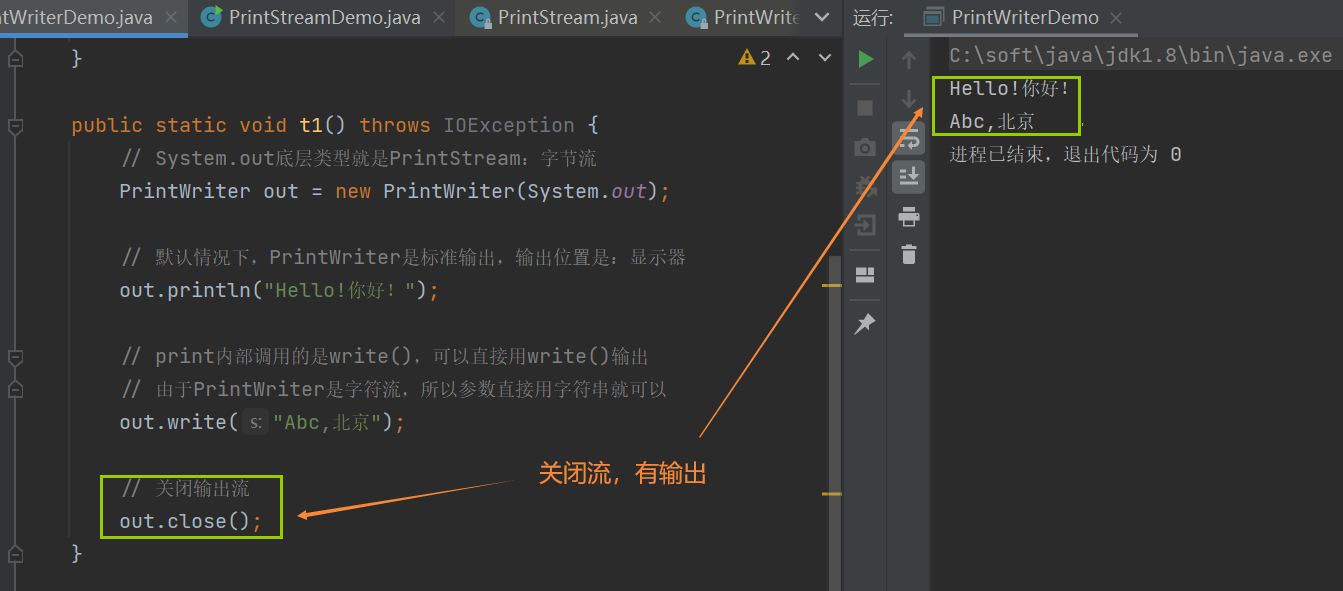The width and height of the screenshot is (1343, 591).
Task: Click the '运行:' run panel label
Action: (x=872, y=17)
